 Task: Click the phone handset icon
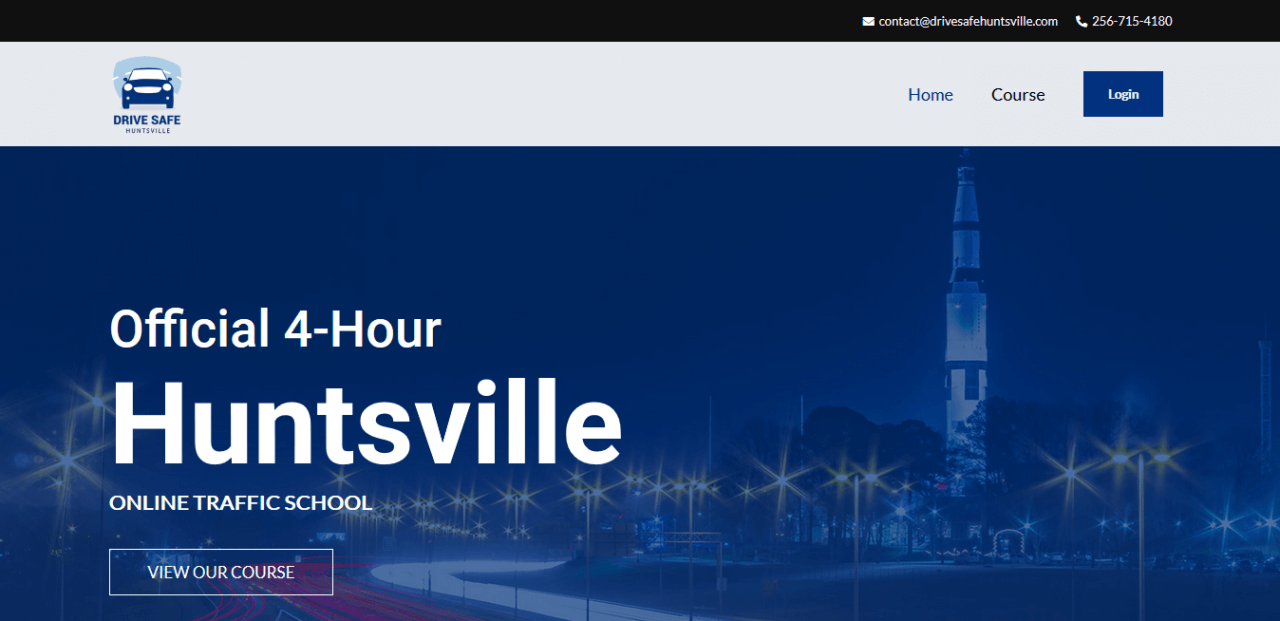[x=1081, y=21]
